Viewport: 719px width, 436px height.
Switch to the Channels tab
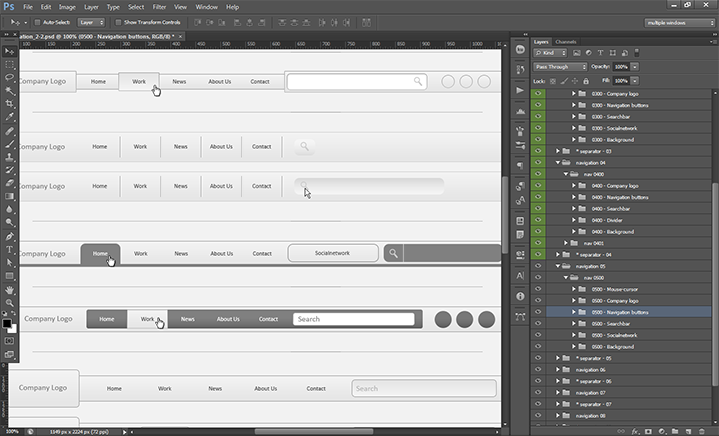pos(566,42)
